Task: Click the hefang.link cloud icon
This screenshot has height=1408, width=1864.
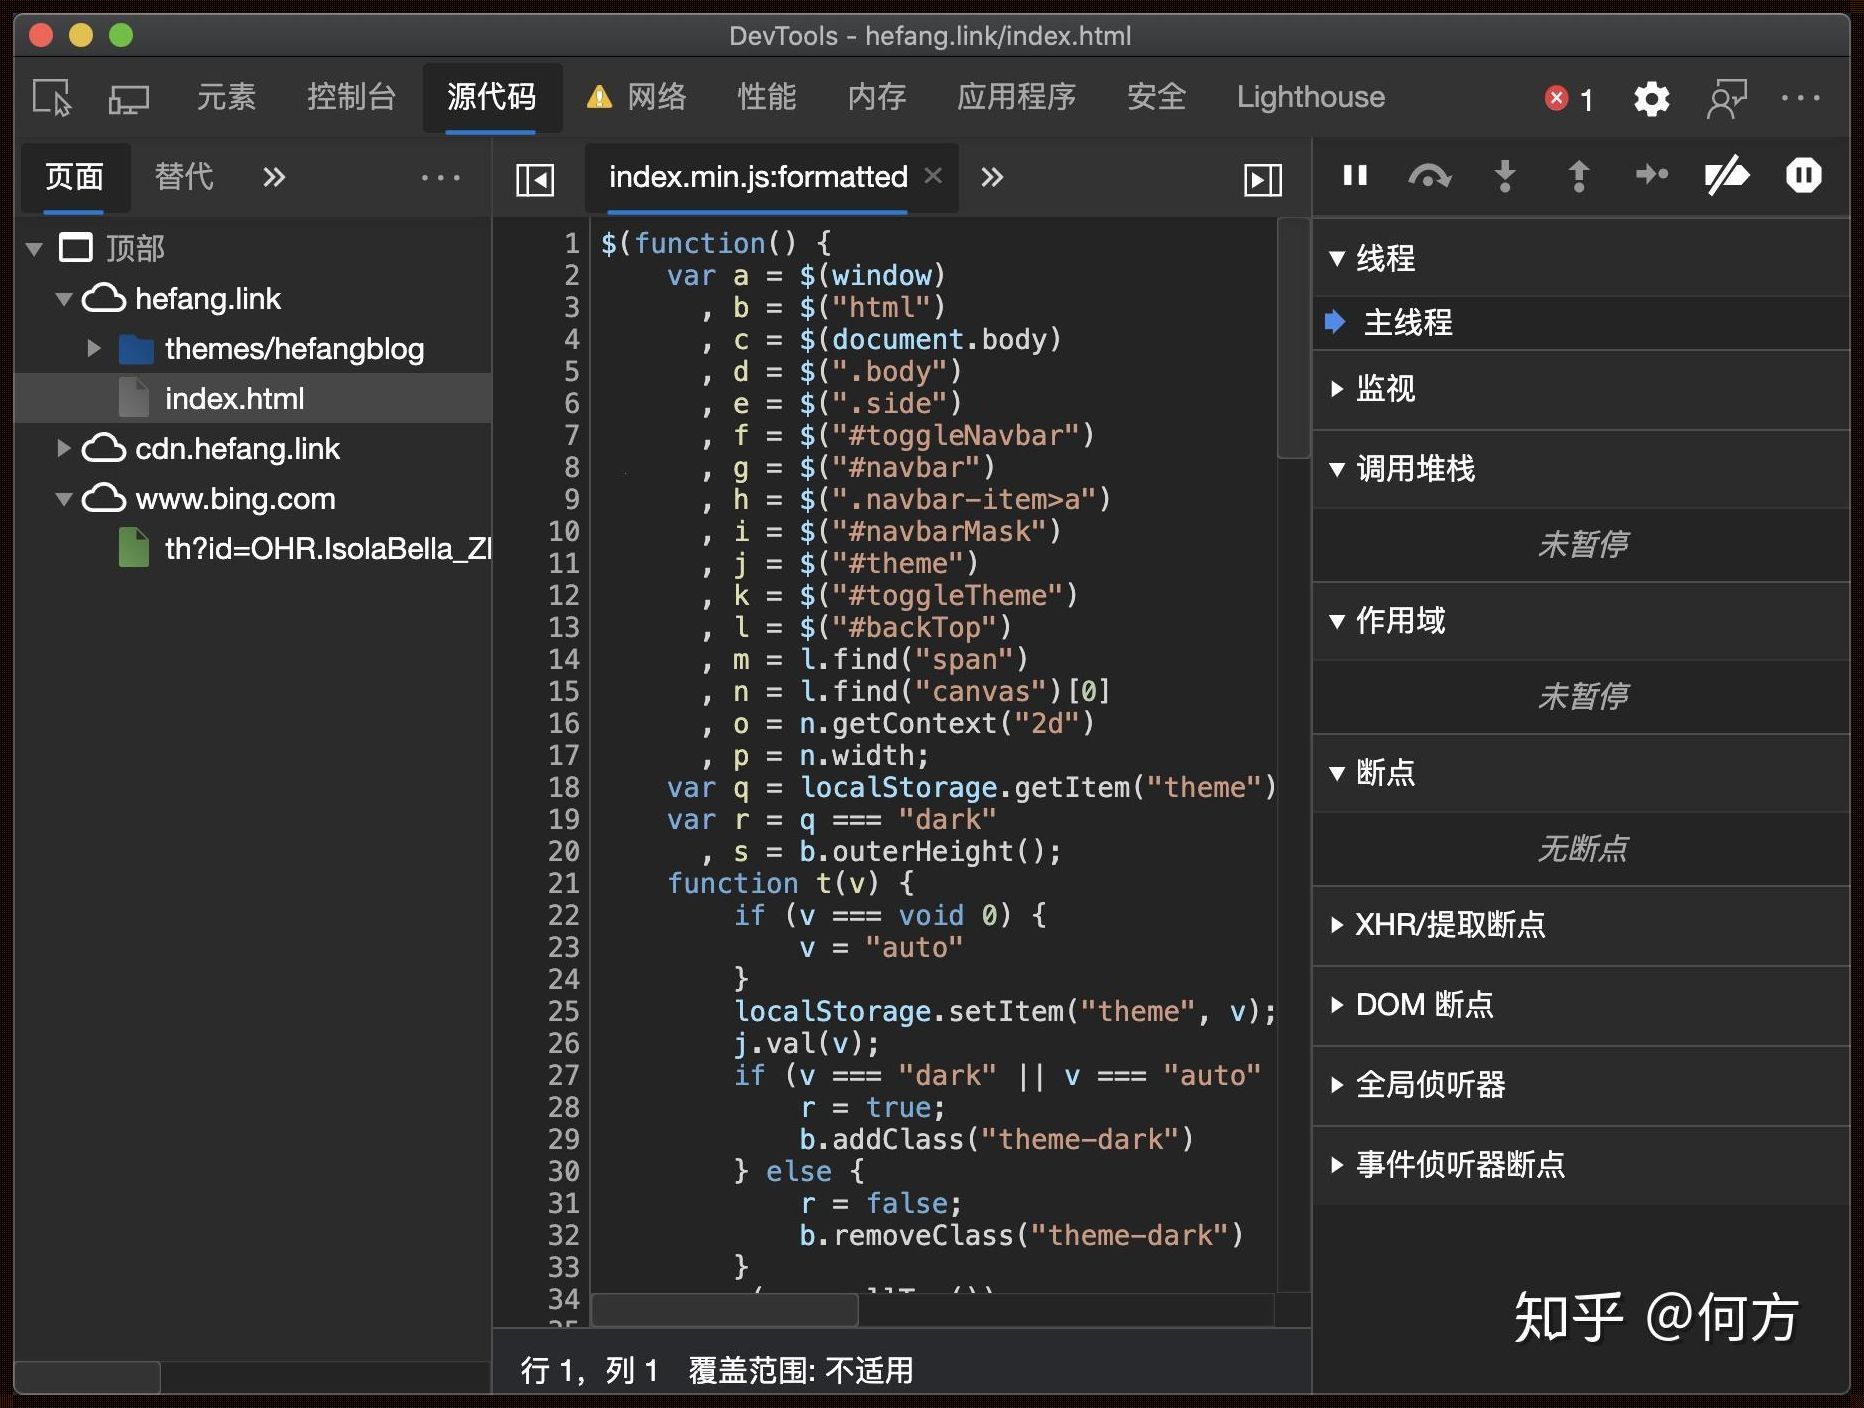Action: [103, 298]
